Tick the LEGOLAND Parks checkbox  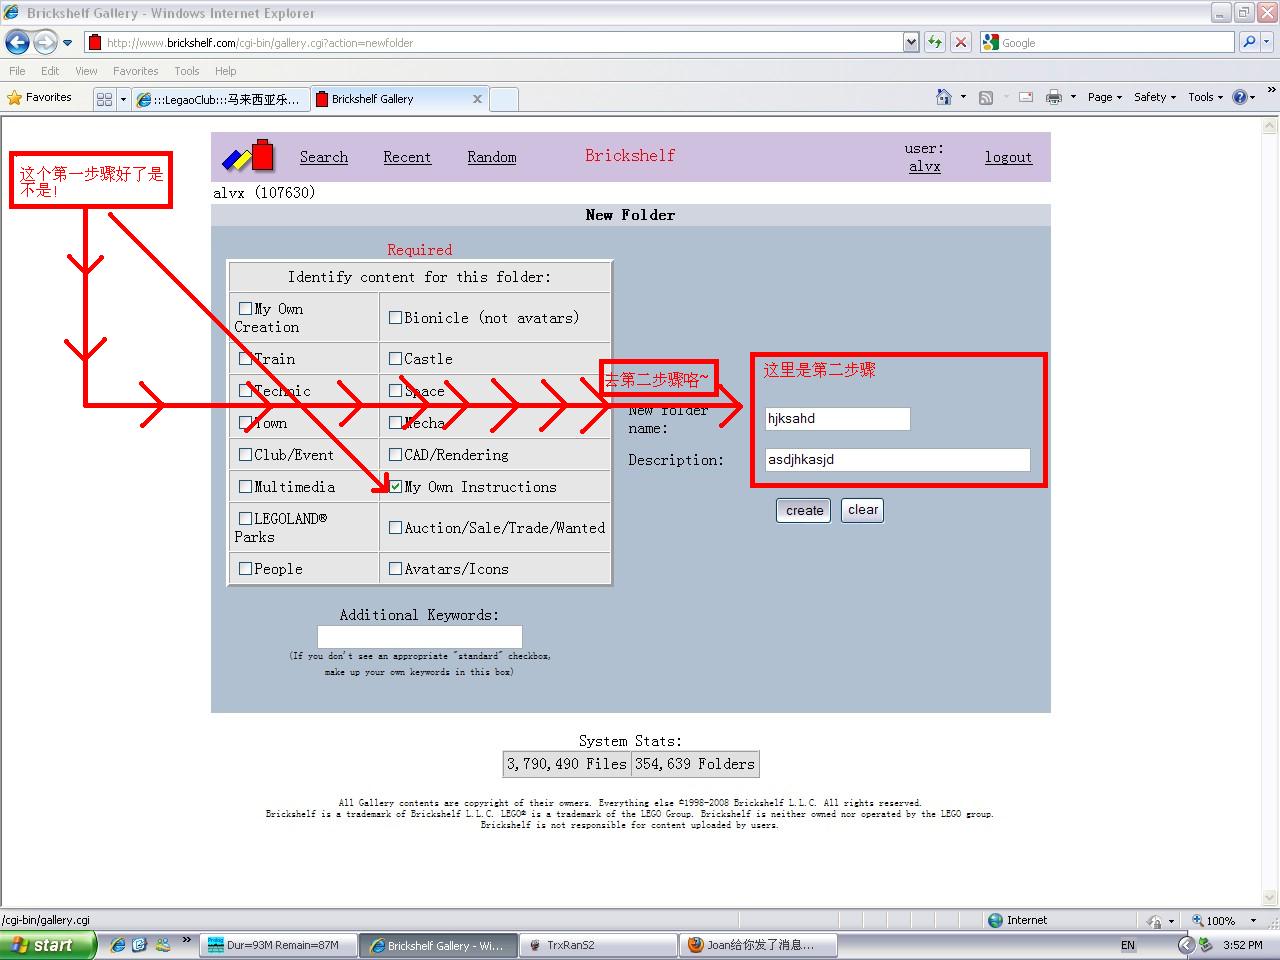point(246,519)
